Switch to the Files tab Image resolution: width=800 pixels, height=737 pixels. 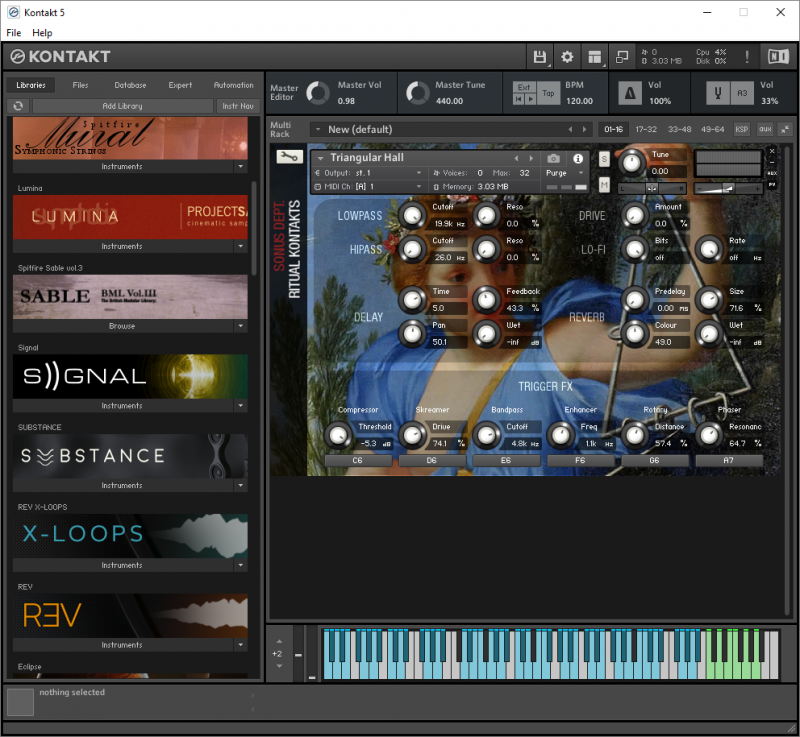pos(80,85)
